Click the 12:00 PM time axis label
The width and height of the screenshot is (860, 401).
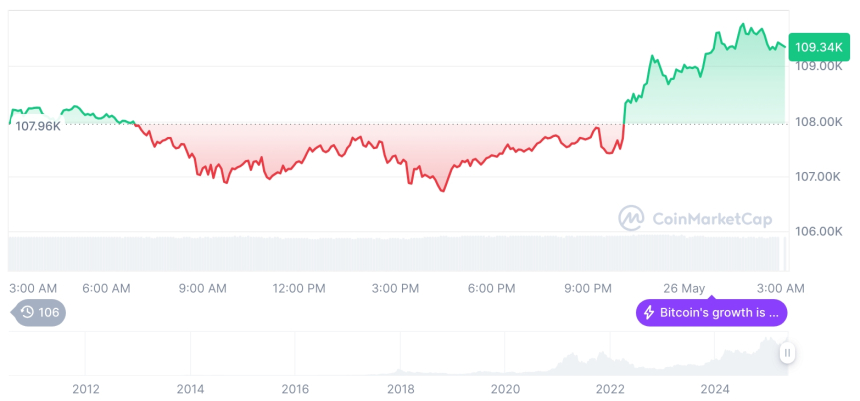[299, 288]
